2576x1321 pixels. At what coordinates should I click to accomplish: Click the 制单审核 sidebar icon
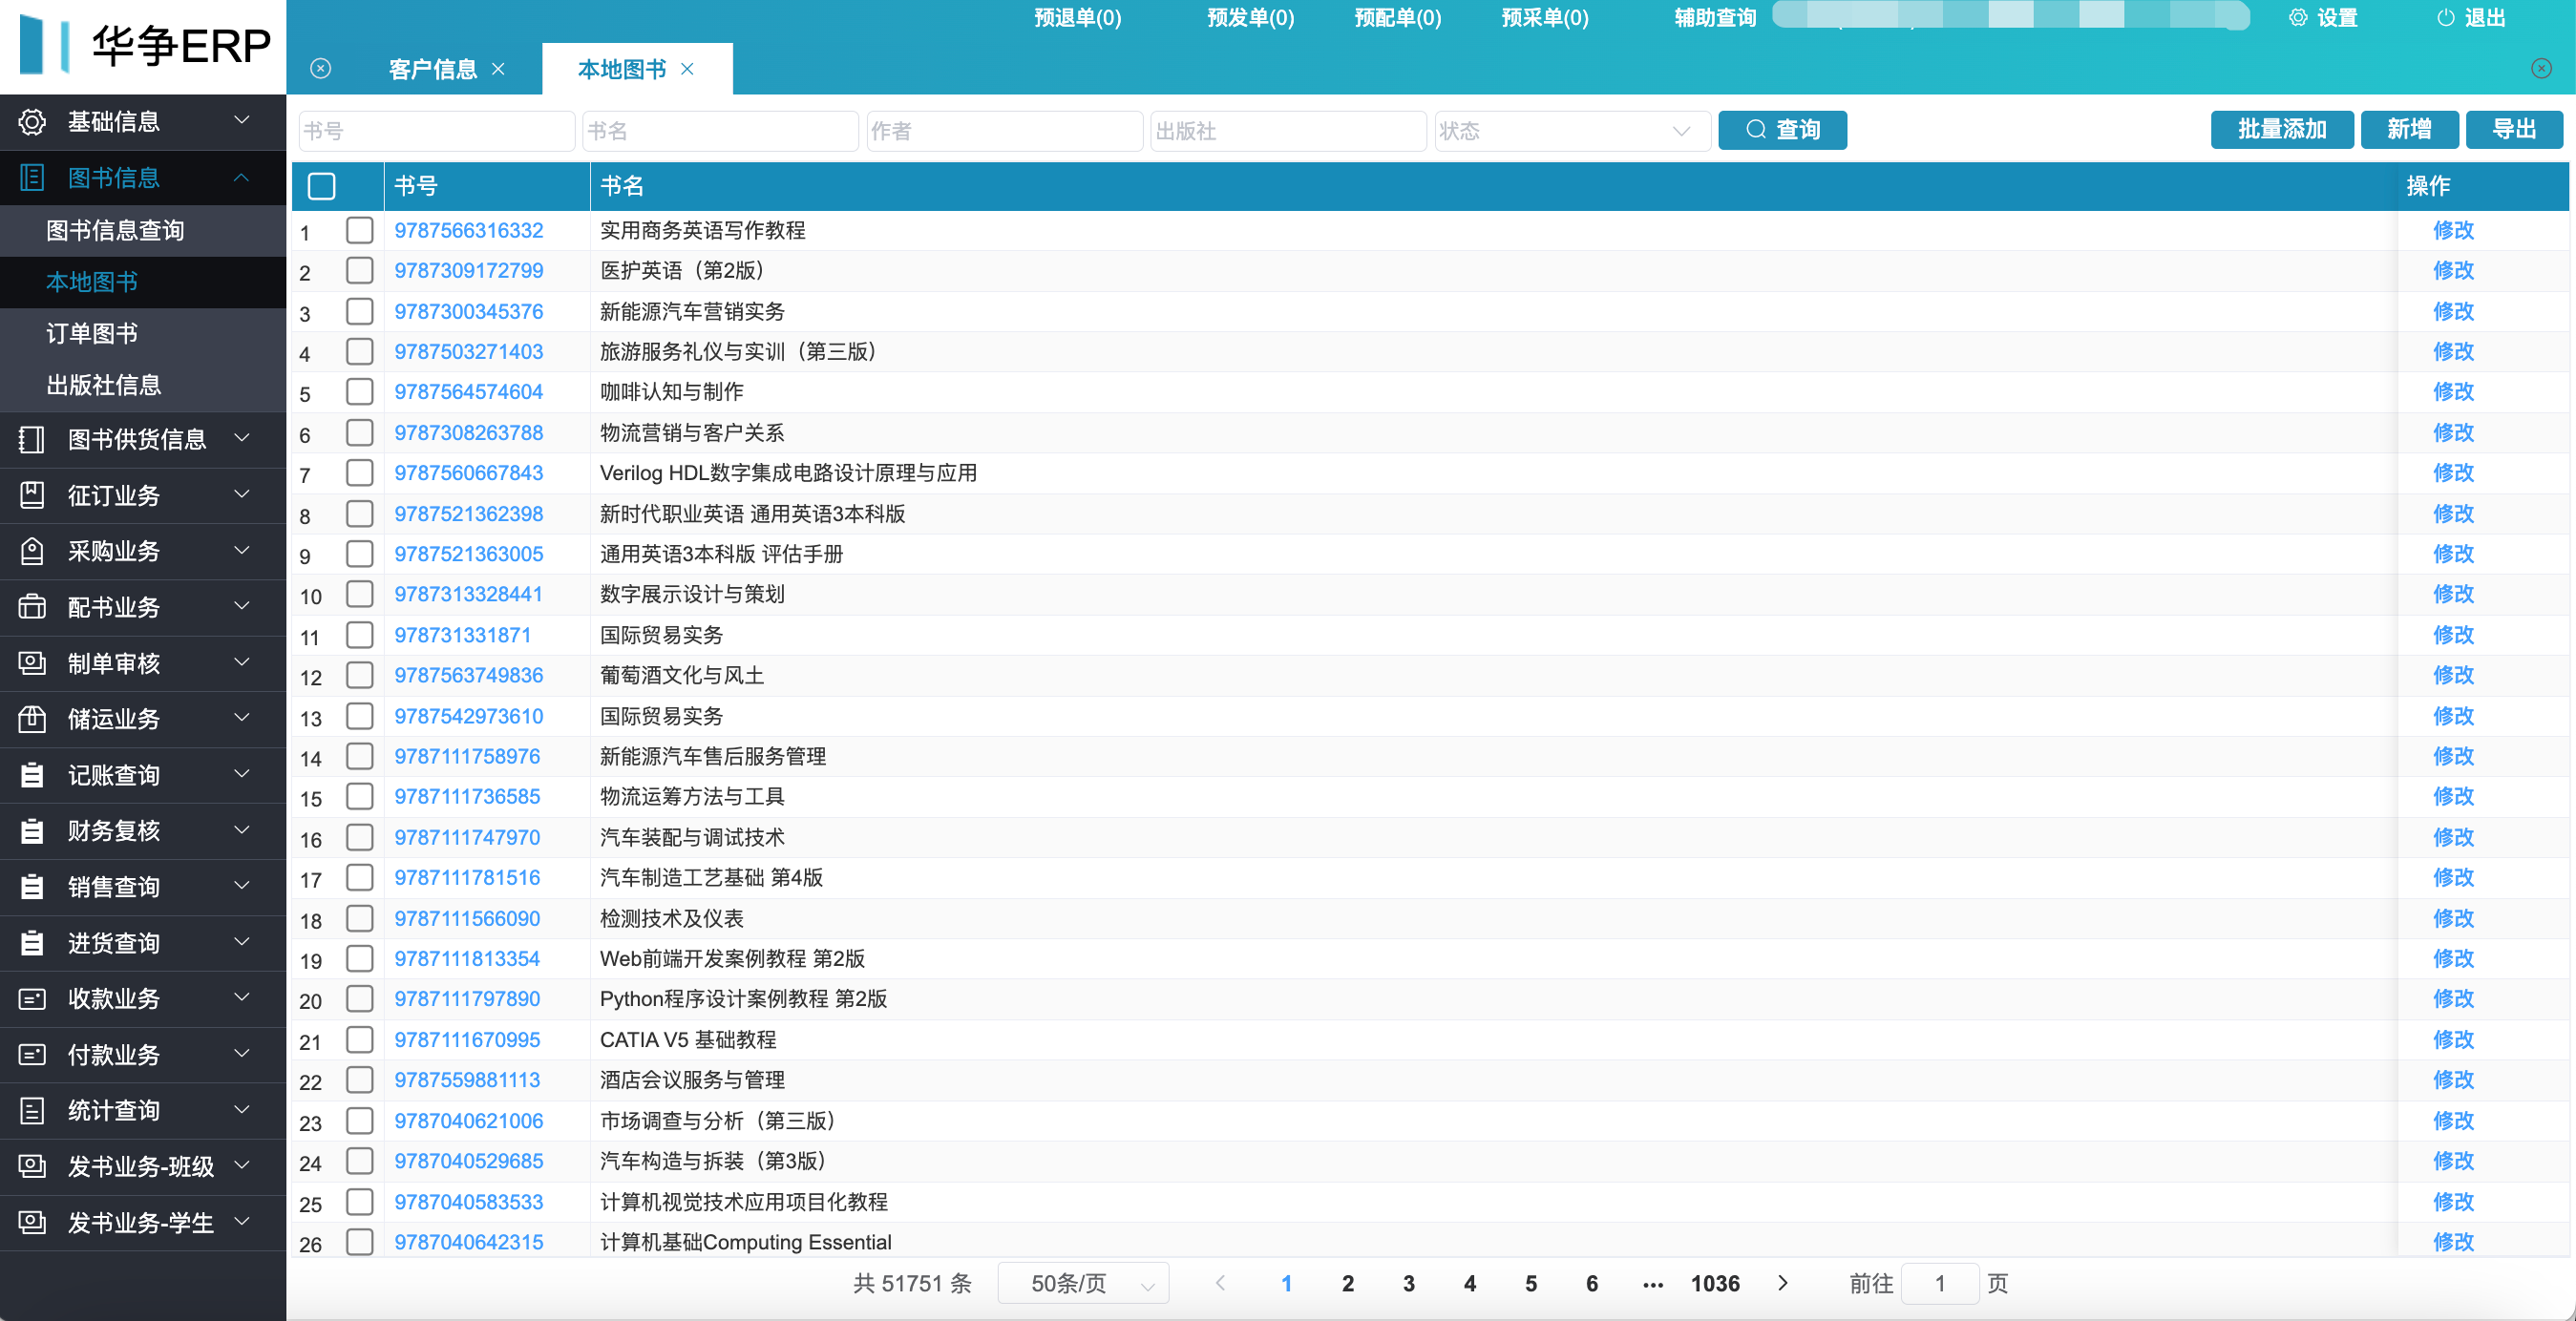click(x=32, y=663)
